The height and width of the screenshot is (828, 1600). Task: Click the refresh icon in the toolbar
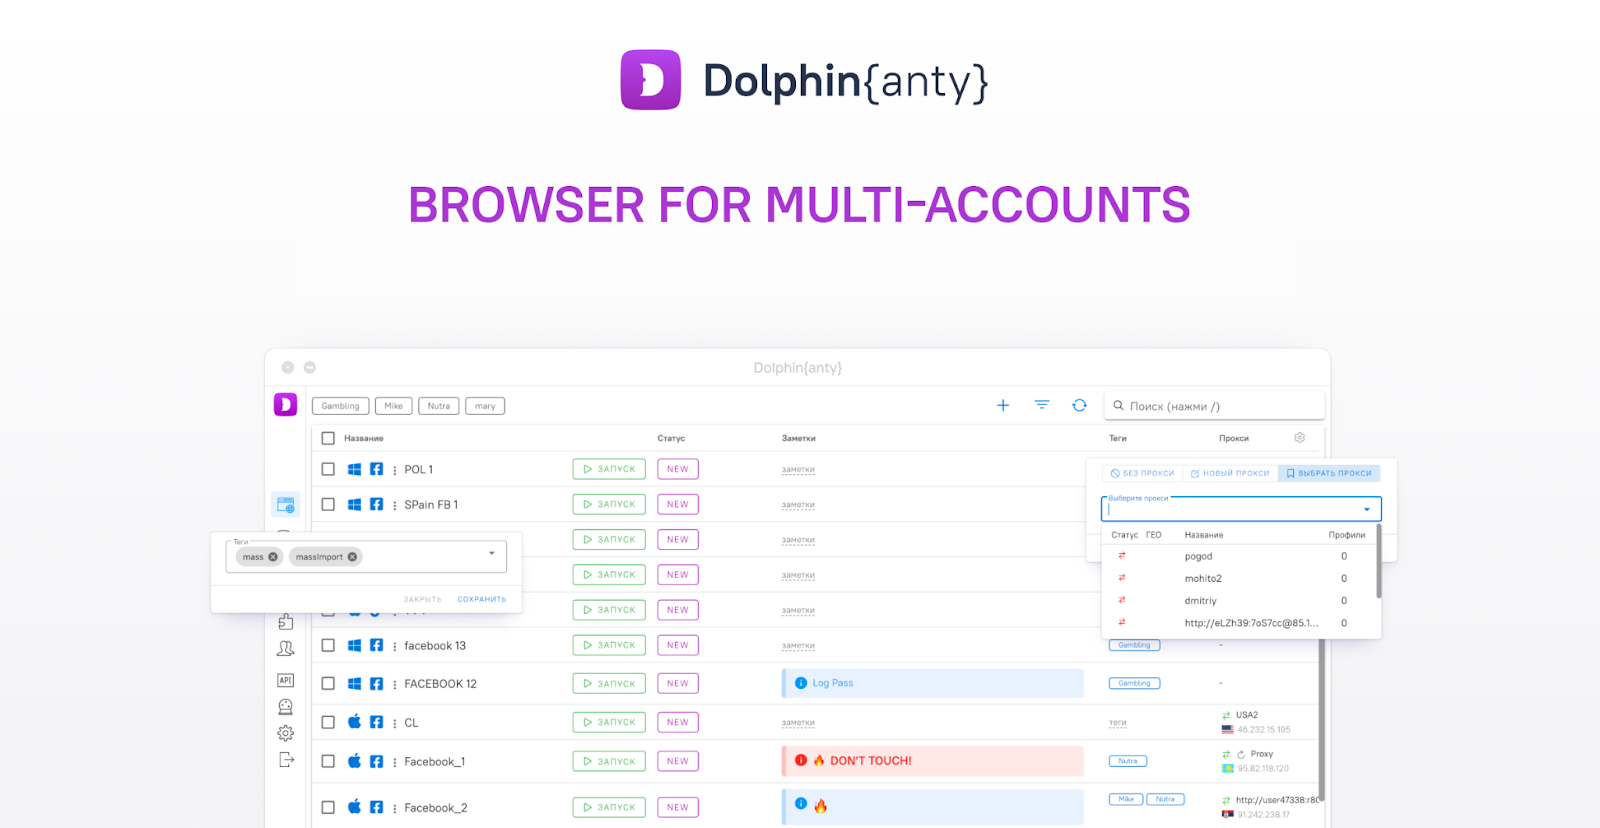(x=1079, y=405)
